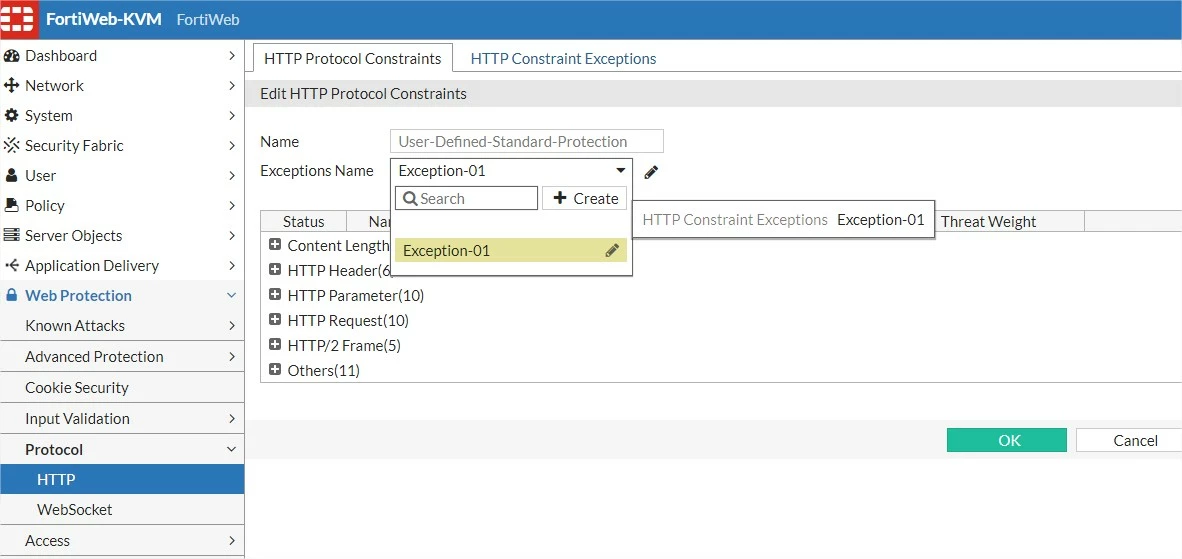The image size is (1182, 559).
Task: Expand the Others(11) group
Action: (x=275, y=370)
